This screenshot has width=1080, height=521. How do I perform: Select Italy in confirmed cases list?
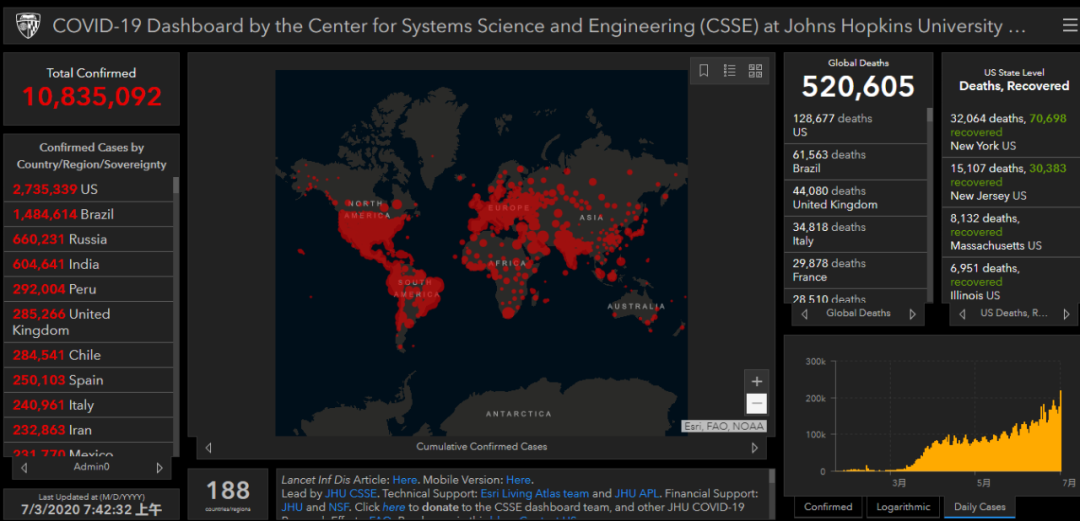coord(88,405)
